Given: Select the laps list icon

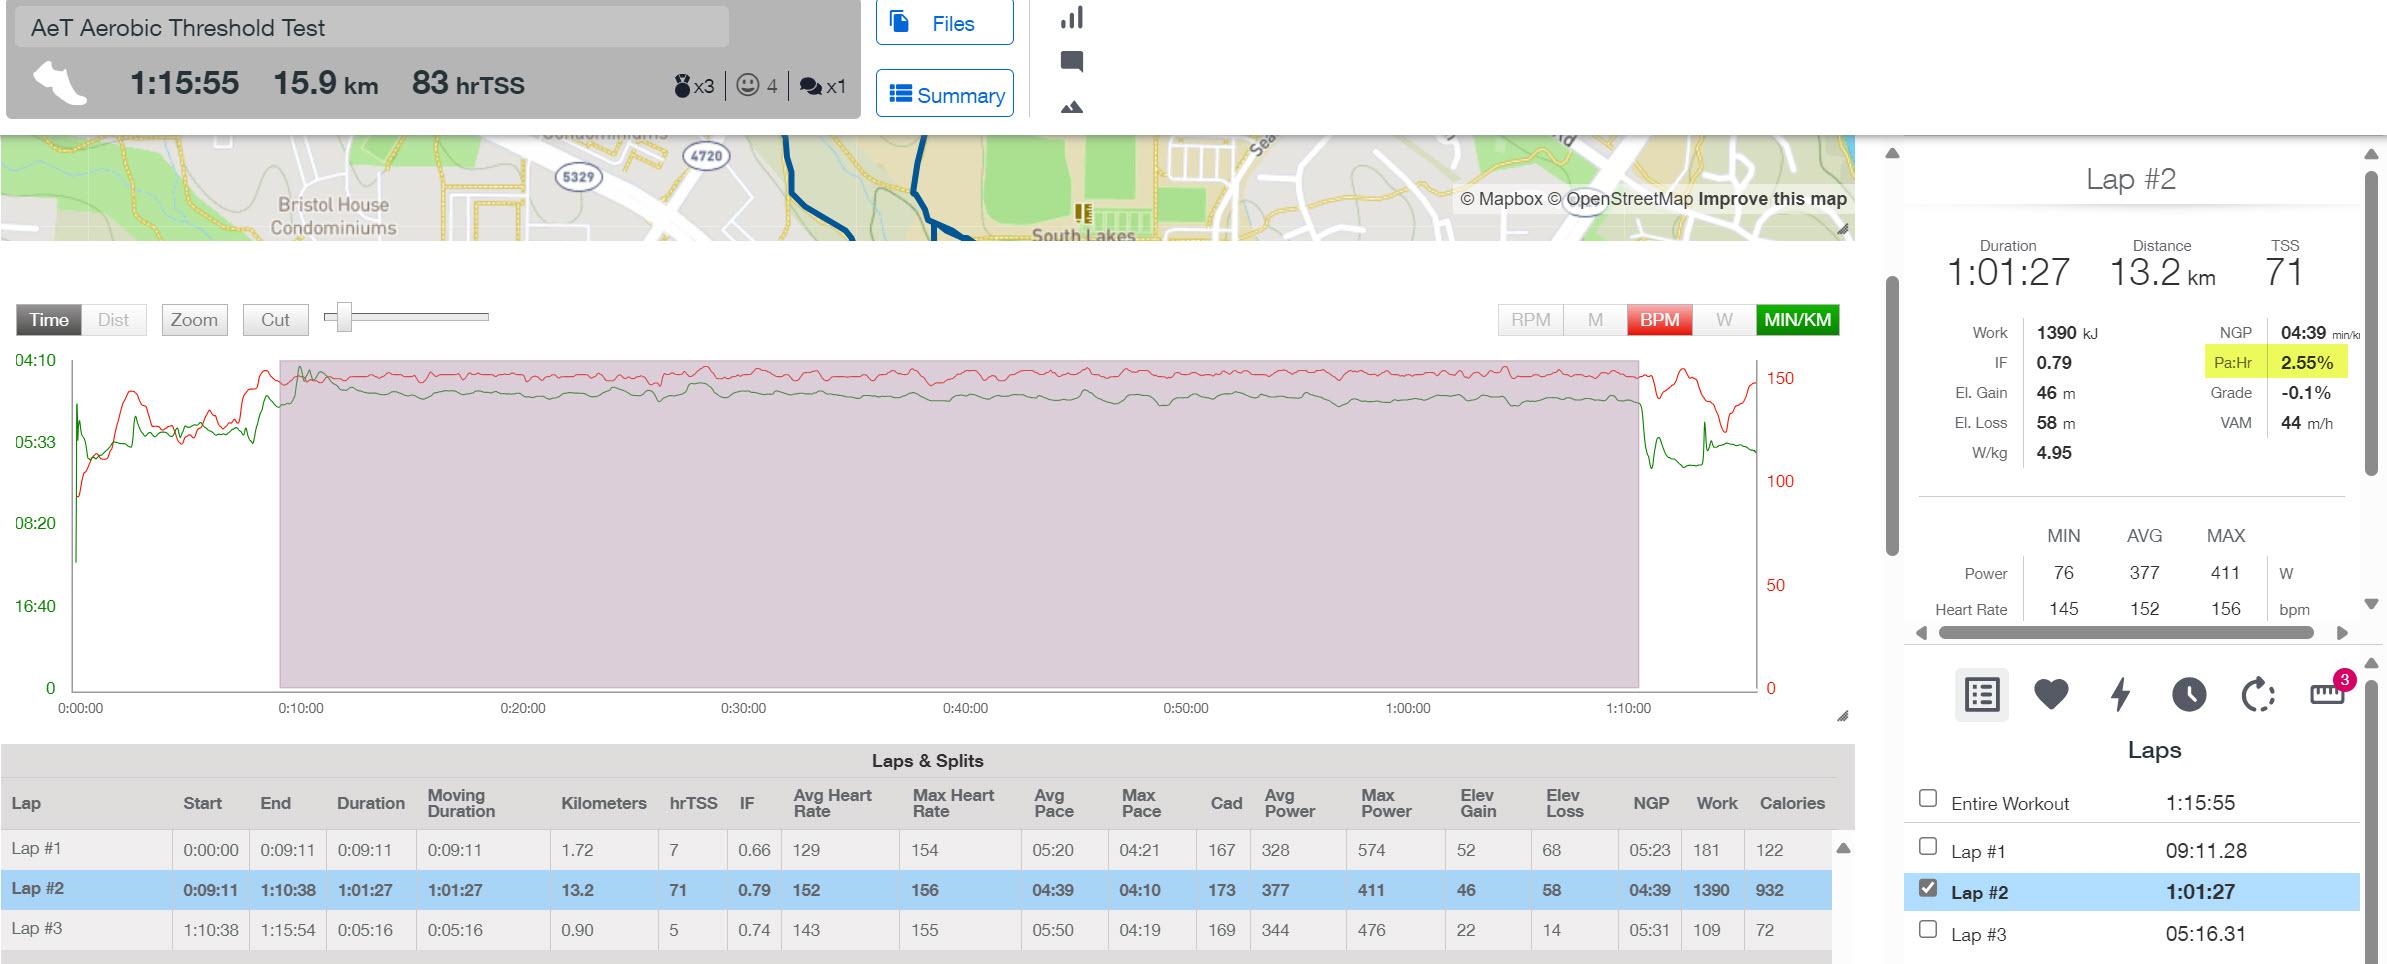Looking at the screenshot, I should [x=1981, y=694].
